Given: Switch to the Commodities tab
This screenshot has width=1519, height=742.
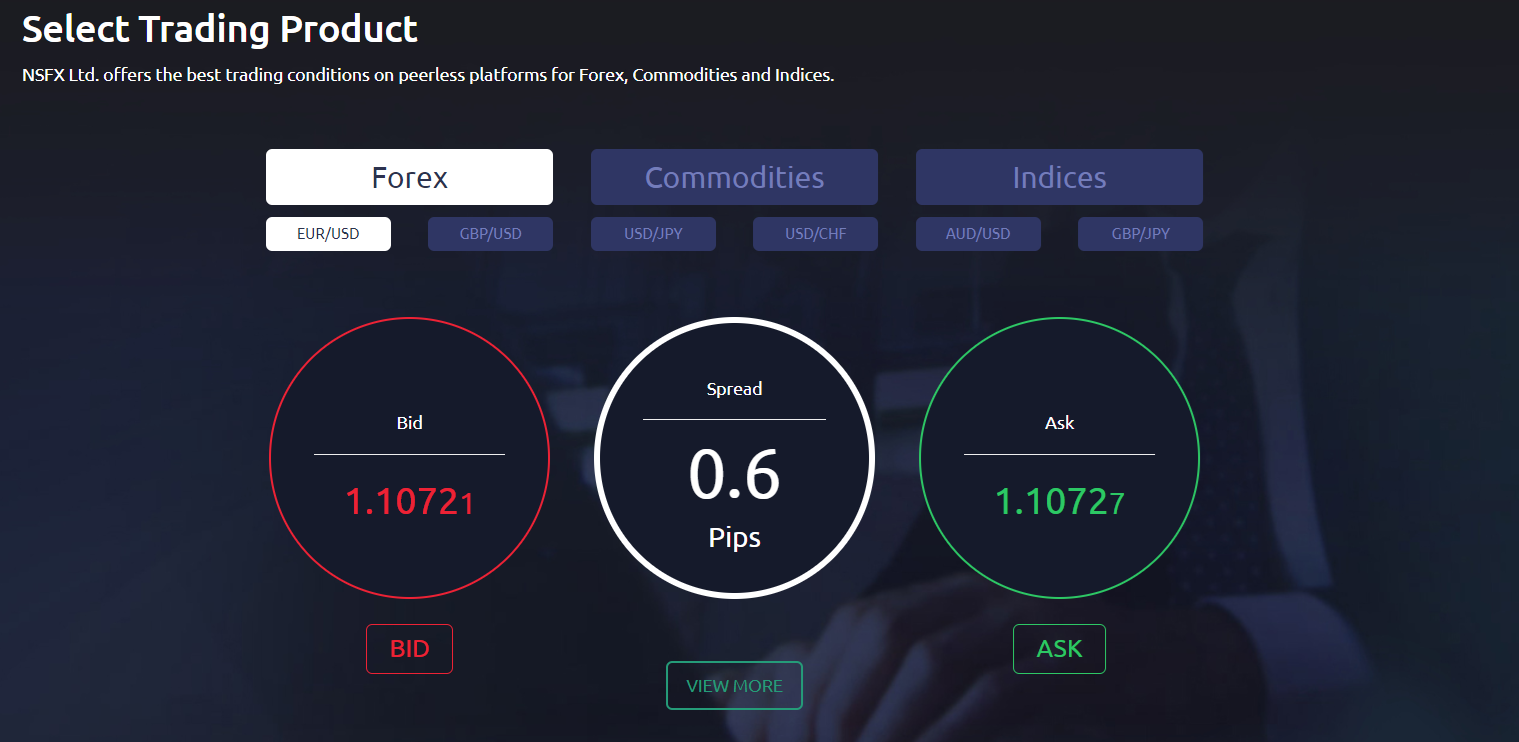Looking at the screenshot, I should 734,176.
